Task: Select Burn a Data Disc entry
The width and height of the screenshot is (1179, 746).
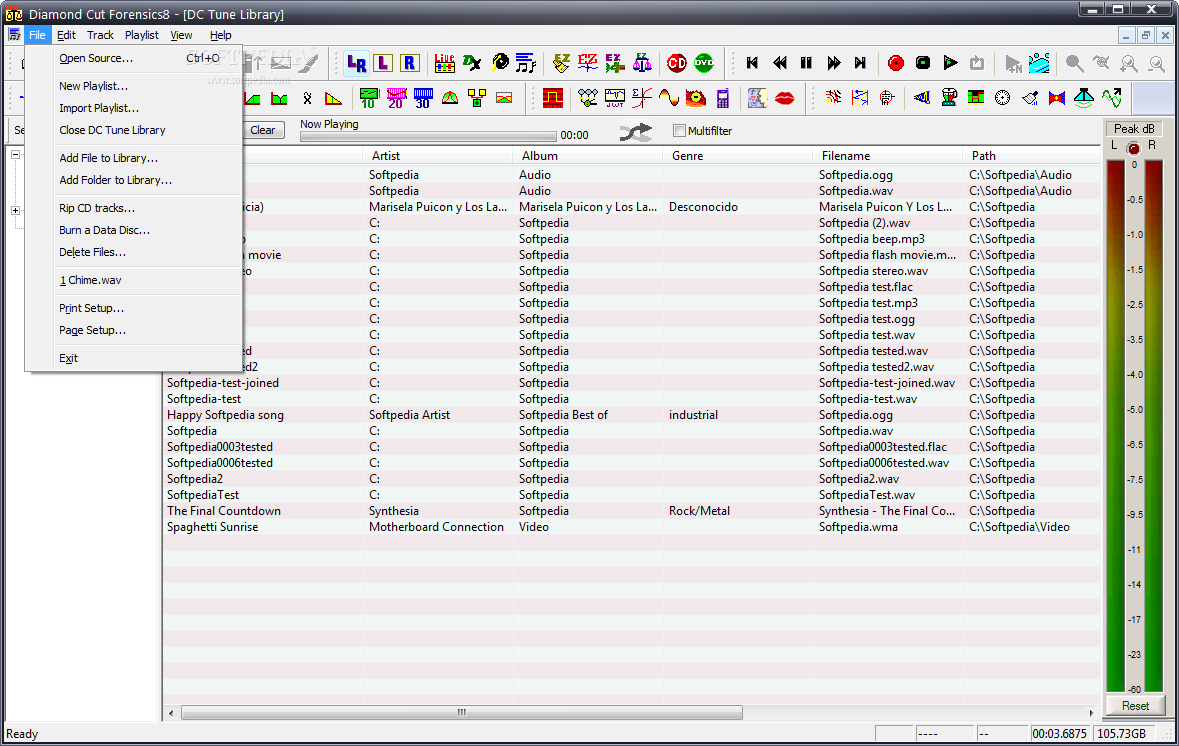Action: [134, 229]
